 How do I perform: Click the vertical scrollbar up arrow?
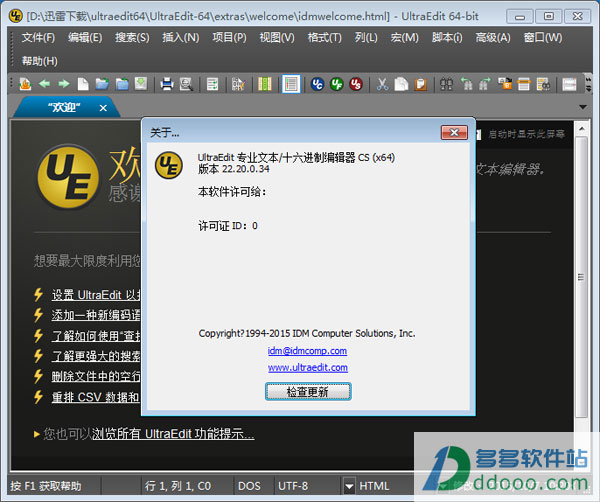point(581,129)
